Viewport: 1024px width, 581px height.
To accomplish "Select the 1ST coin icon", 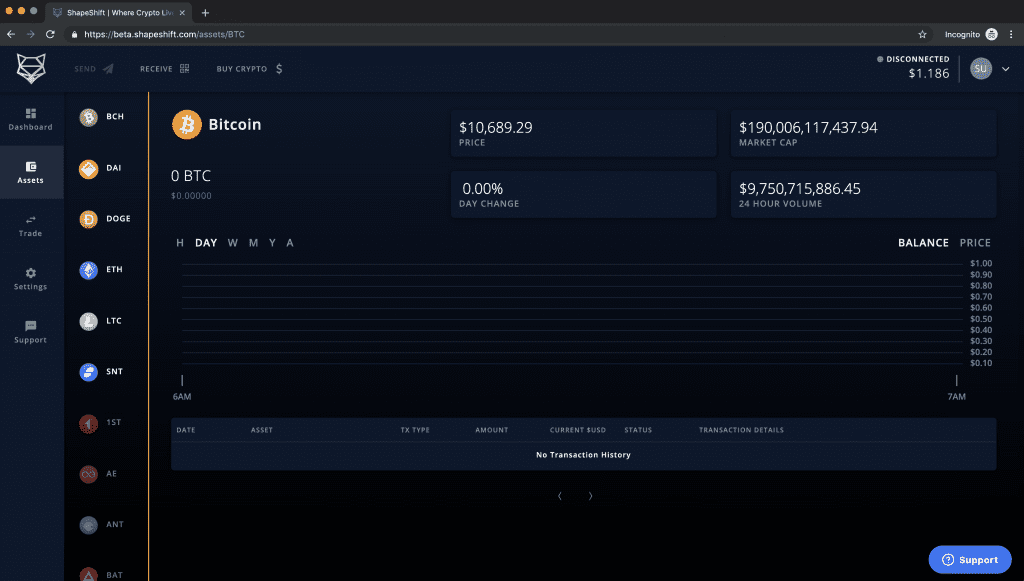I will tap(88, 424).
